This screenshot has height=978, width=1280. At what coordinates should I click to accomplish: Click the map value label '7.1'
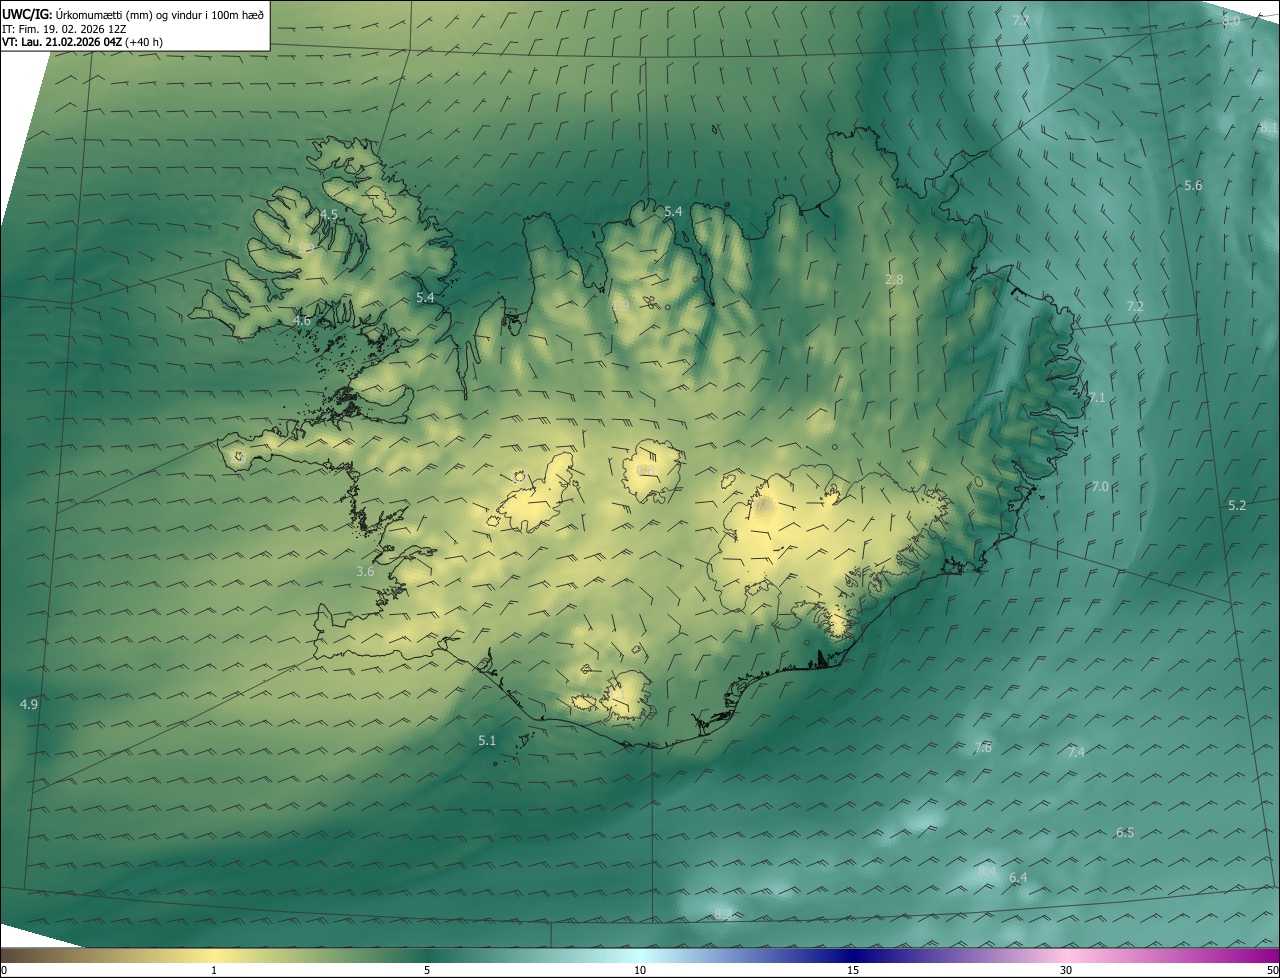click(1097, 398)
